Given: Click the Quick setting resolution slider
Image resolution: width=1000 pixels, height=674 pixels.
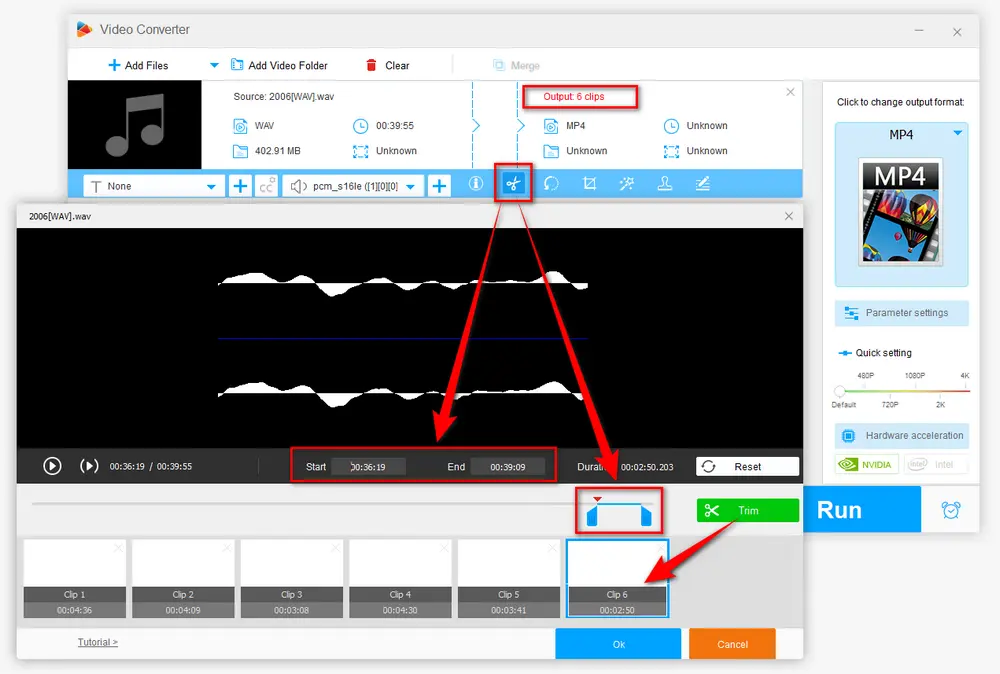Looking at the screenshot, I should [x=902, y=391].
